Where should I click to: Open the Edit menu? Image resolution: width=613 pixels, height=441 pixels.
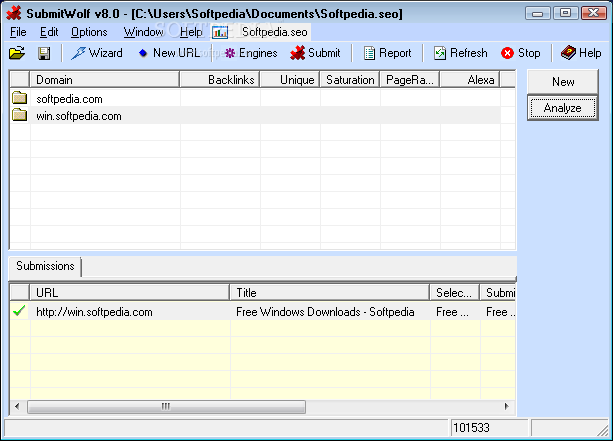[49, 32]
